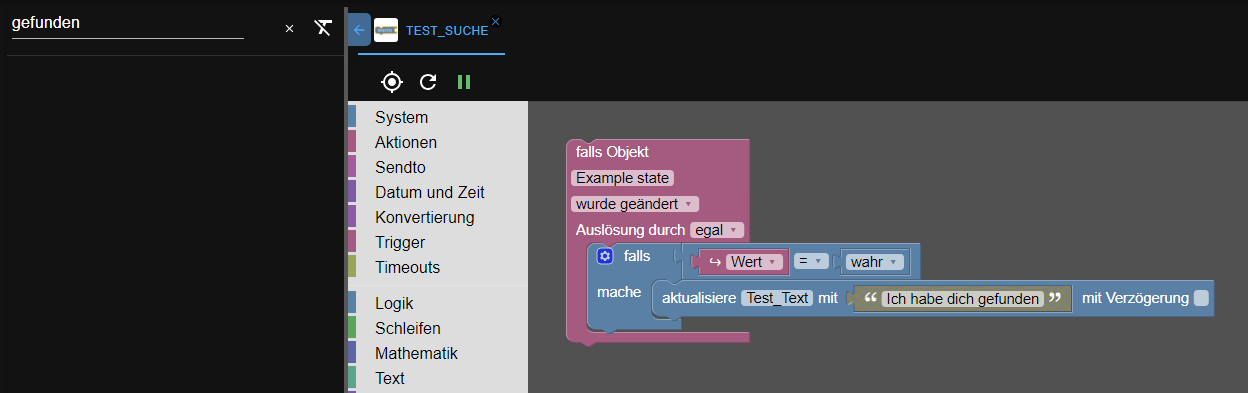Open the Trigger toolbox category
The width and height of the screenshot is (1248, 393).
pos(400,242)
